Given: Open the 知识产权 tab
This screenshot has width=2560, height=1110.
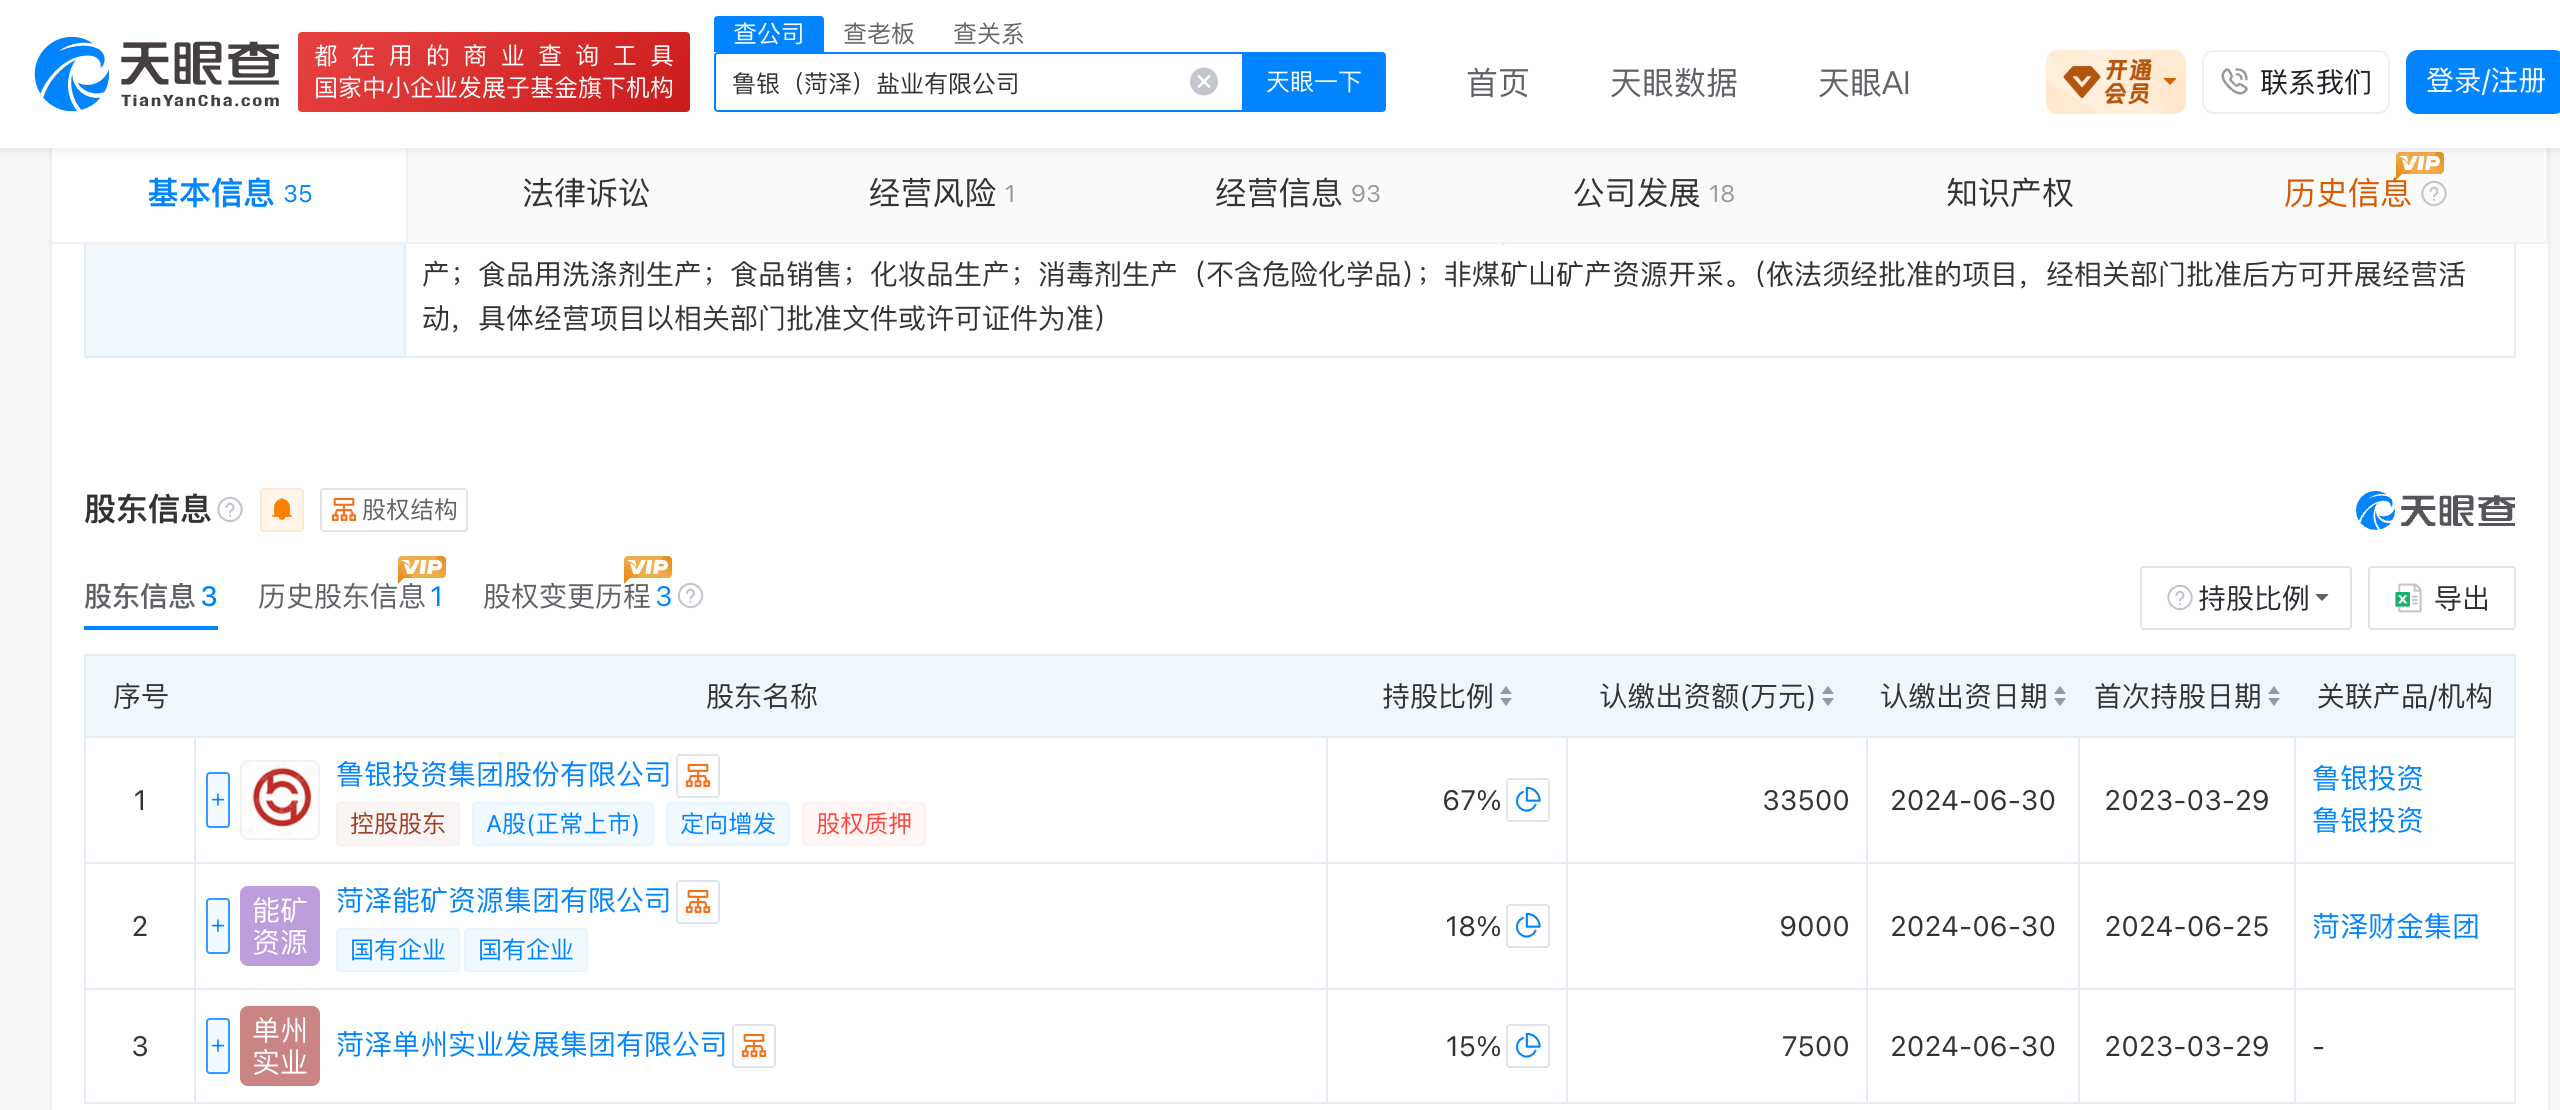Looking at the screenshot, I should pyautogui.click(x=2010, y=193).
